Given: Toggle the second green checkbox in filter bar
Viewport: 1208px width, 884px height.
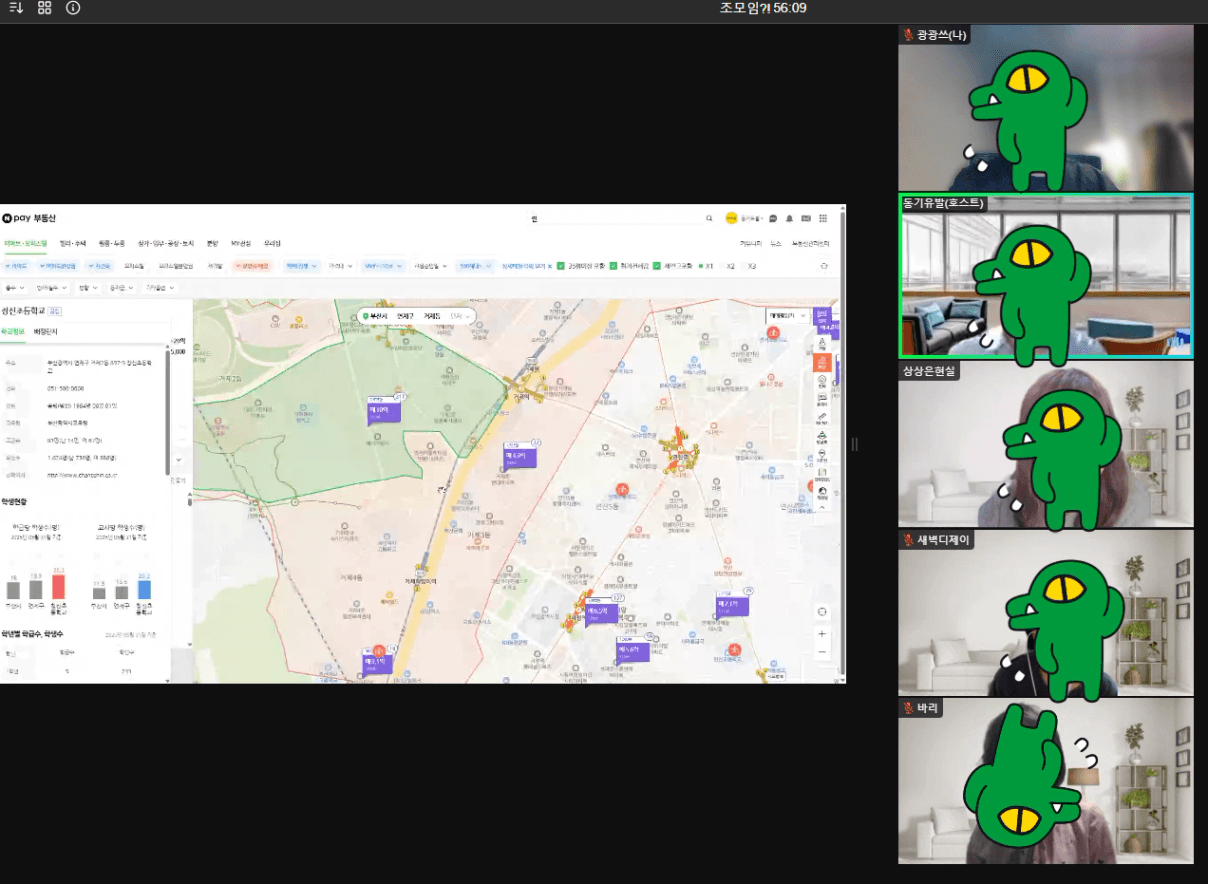Looking at the screenshot, I should pyautogui.click(x=613, y=266).
